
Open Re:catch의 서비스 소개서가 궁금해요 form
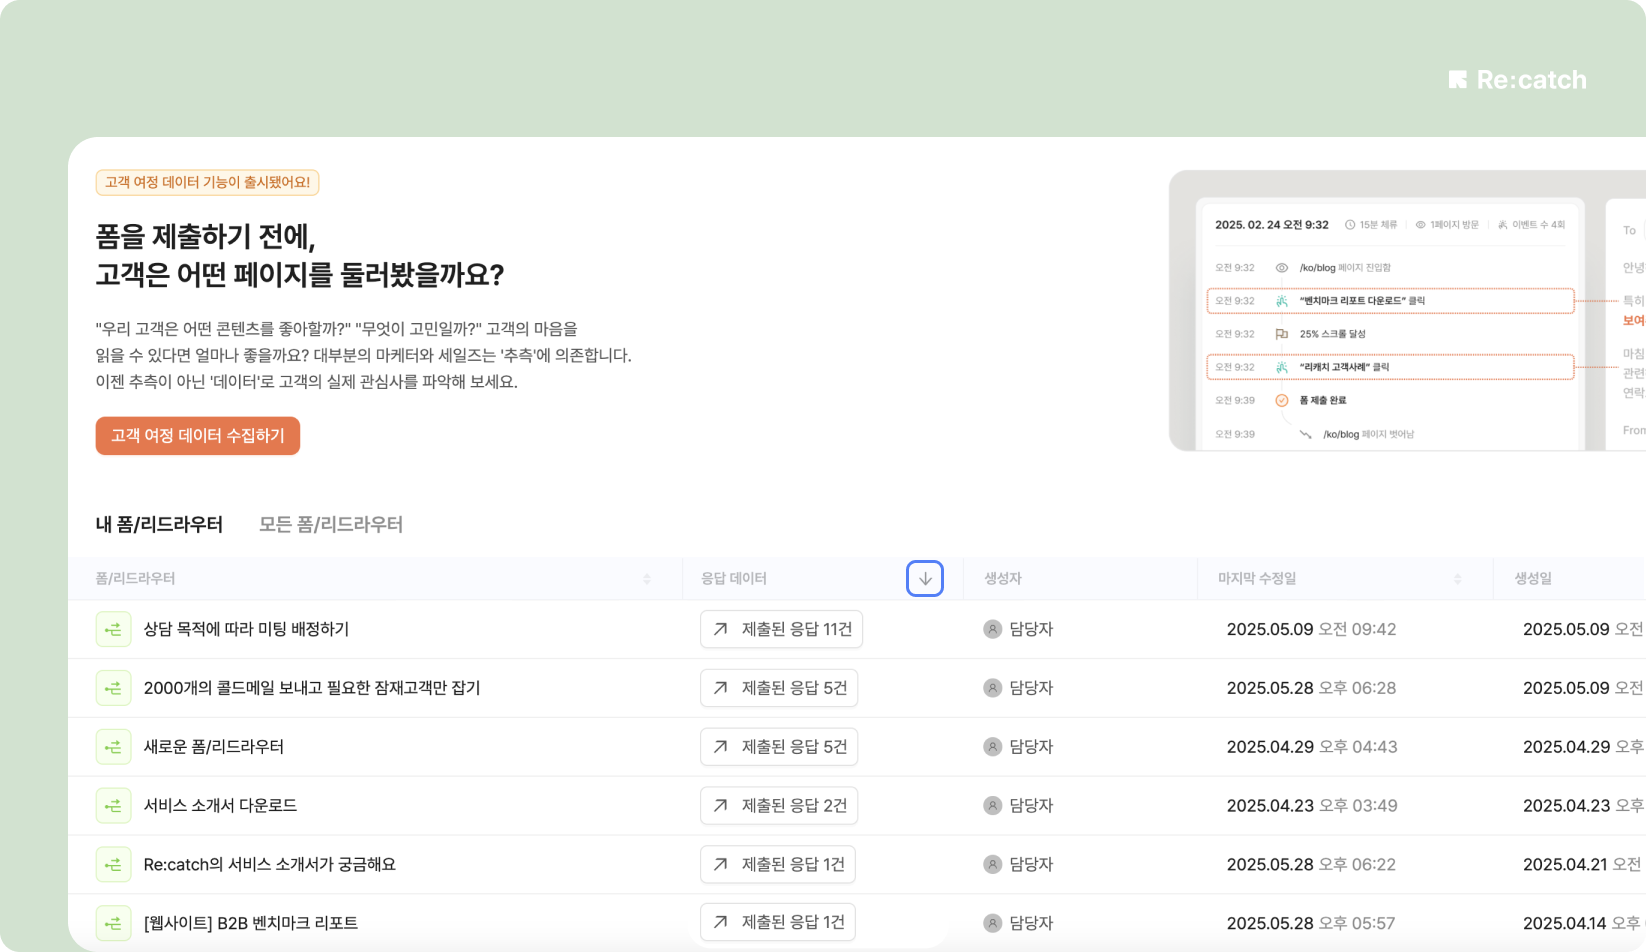270,864
